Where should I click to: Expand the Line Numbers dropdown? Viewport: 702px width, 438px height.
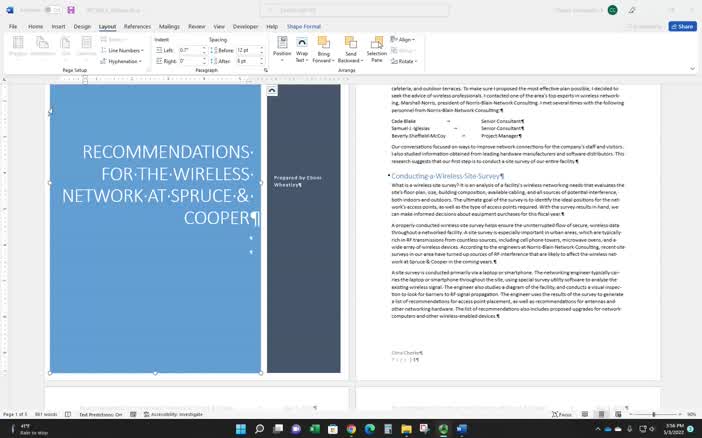124,50
